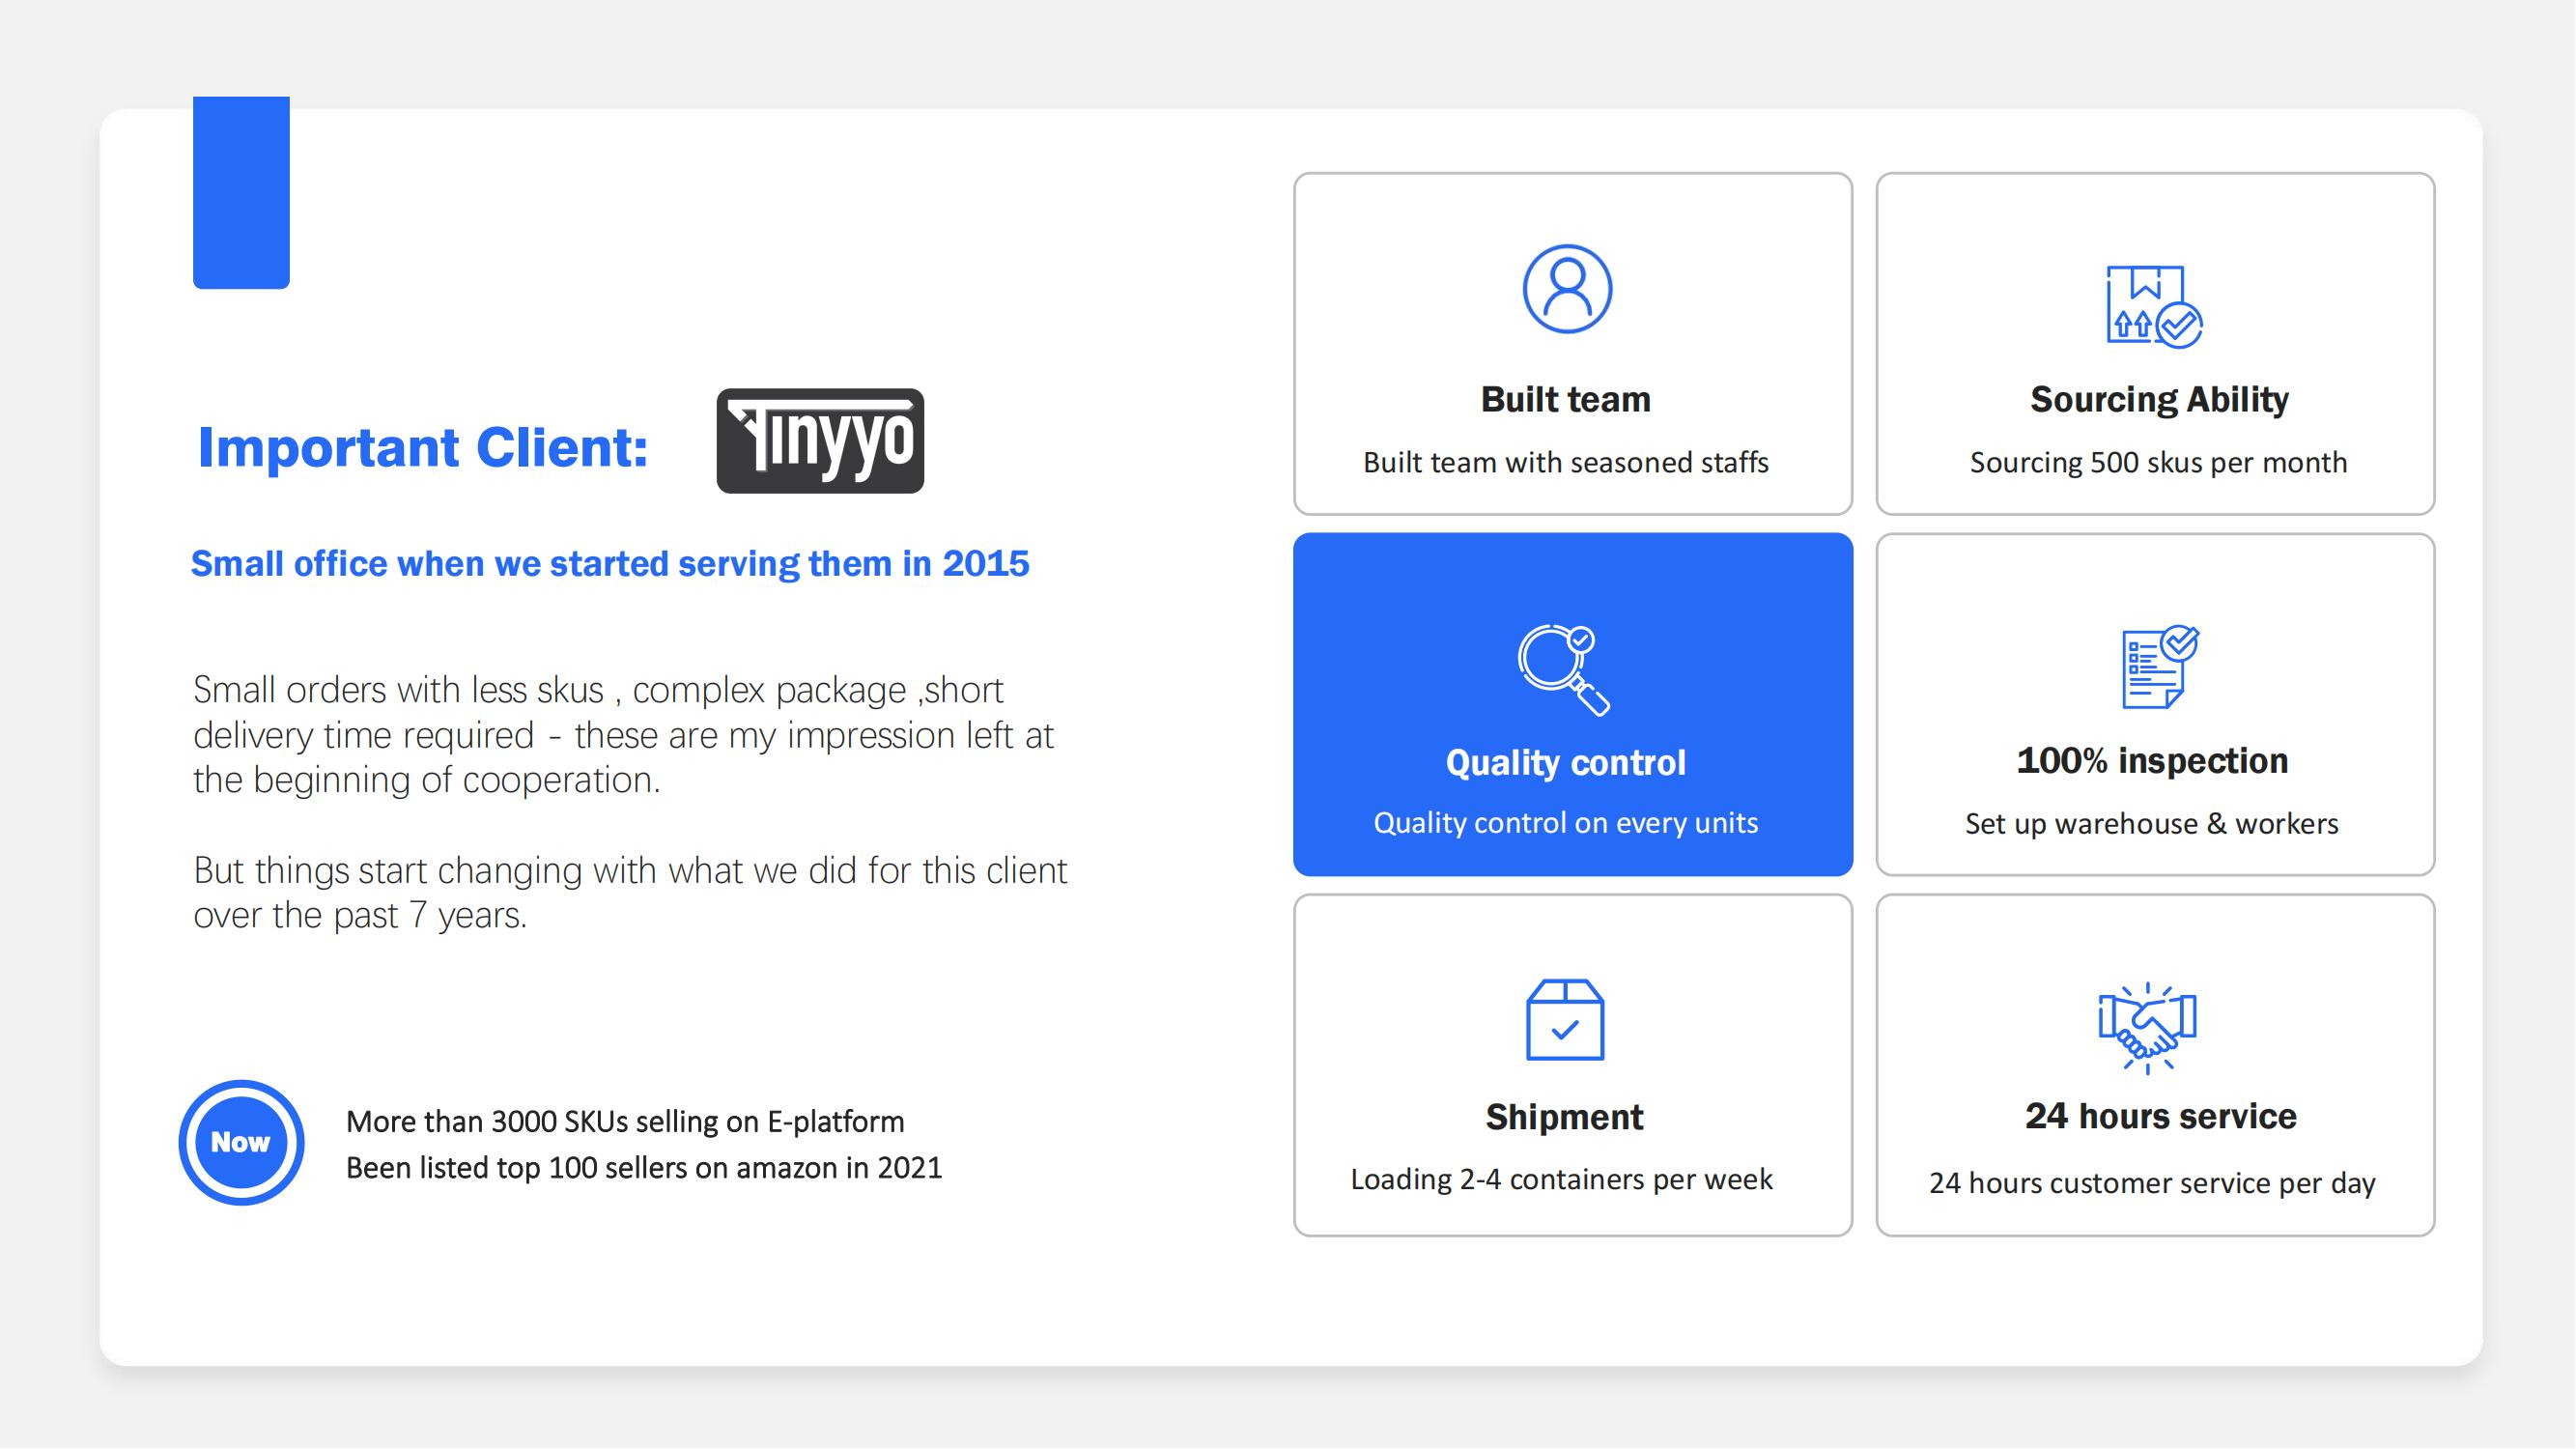Image resolution: width=2576 pixels, height=1449 pixels.
Task: Click the Tinyyo client logo
Action: 820,441
